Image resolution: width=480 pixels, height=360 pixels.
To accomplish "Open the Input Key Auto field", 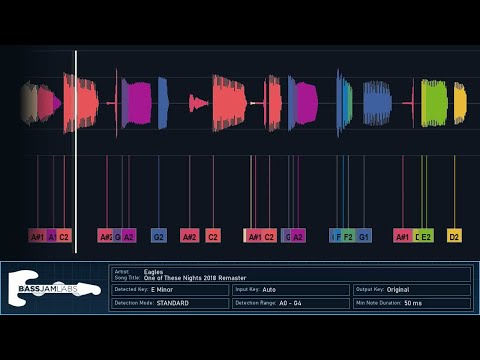I will coord(291,290).
